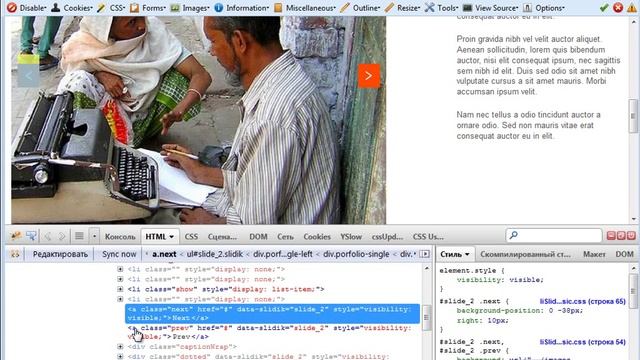This screenshot has height=360, width=640.
Task: Expand the div class="captionWrap" node
Action: coord(120,347)
